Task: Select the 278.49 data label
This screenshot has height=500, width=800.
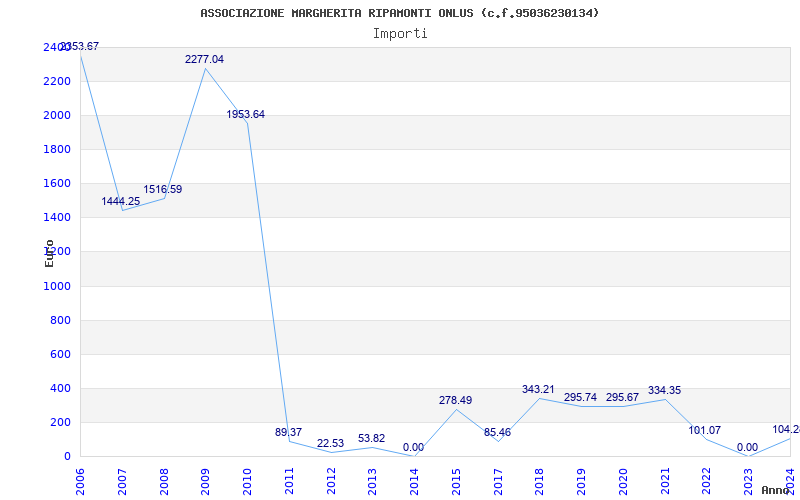Action: click(x=455, y=400)
